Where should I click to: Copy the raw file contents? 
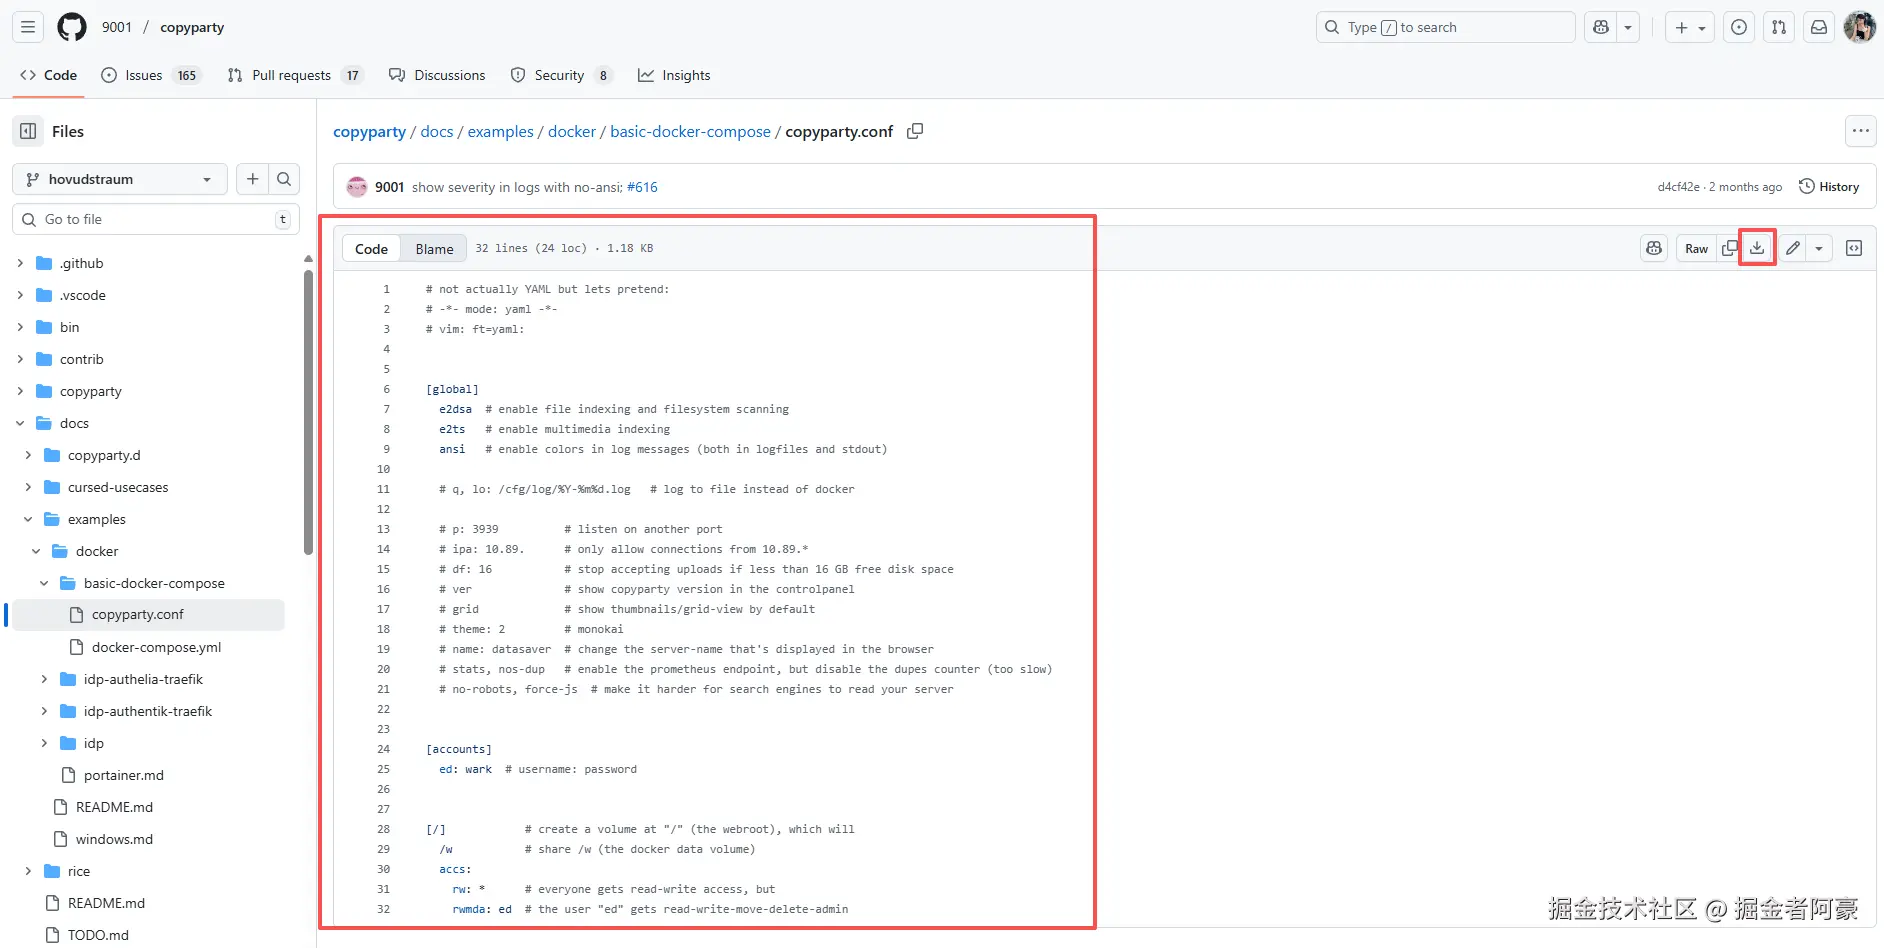coord(1729,248)
